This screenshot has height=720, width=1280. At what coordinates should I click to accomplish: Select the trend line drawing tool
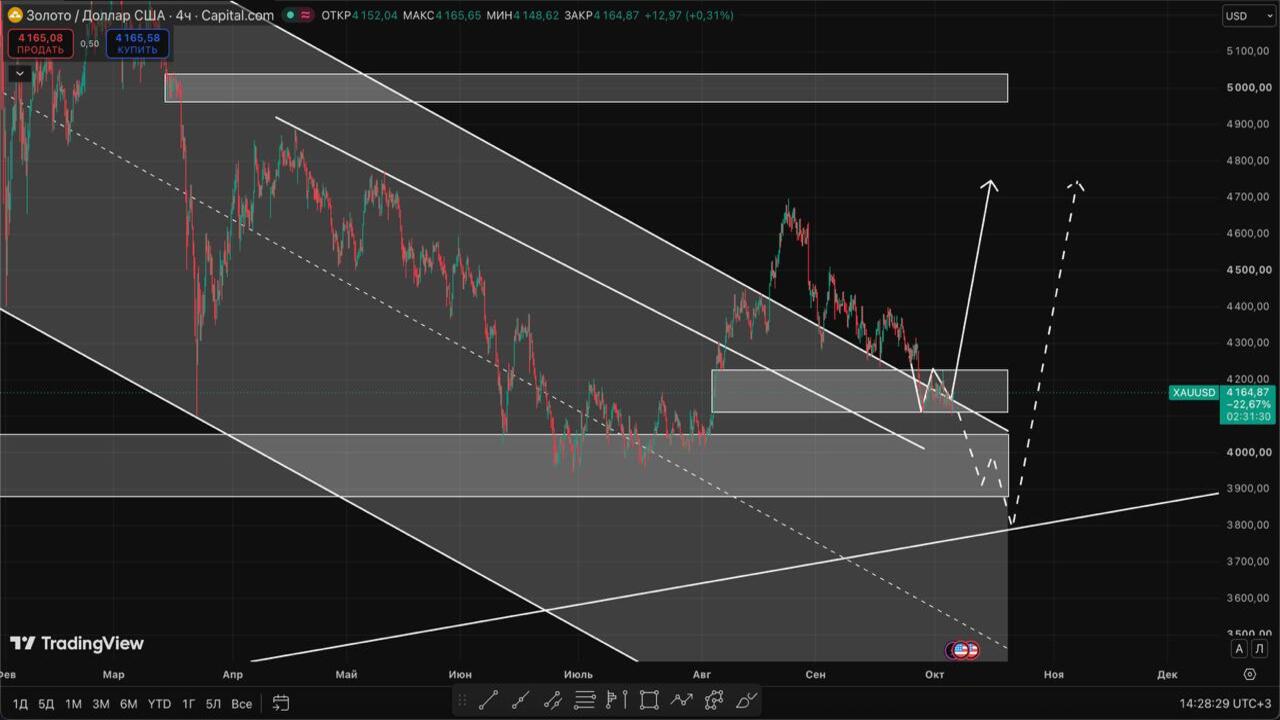pyautogui.click(x=488, y=700)
